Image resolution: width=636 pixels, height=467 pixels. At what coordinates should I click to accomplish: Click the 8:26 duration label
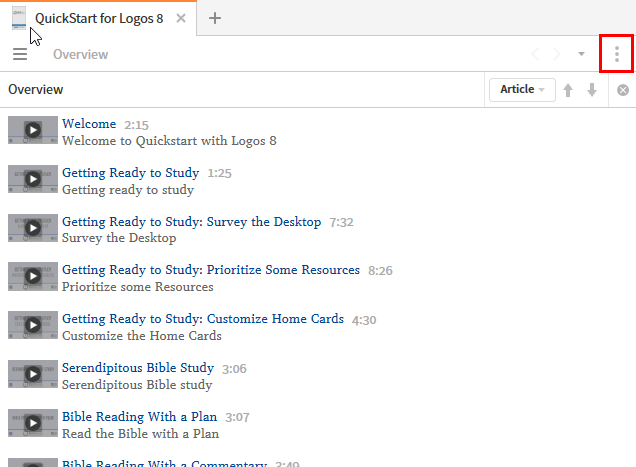point(380,271)
